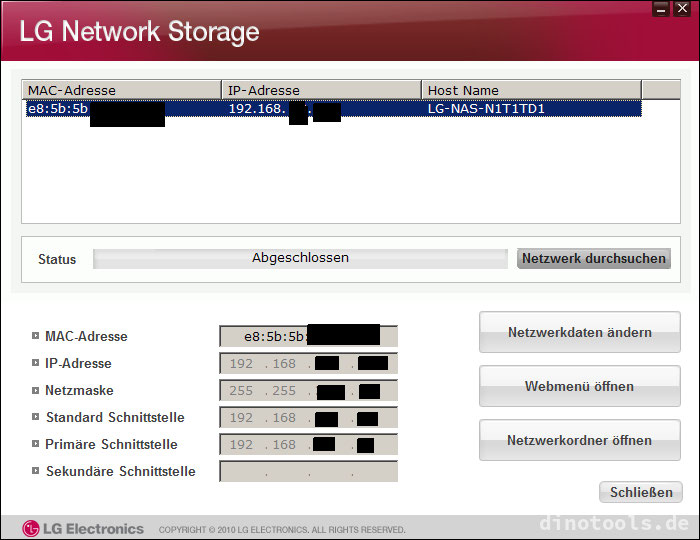Click the Netzmaske label text
Image resolution: width=700 pixels, height=540 pixels.
tap(79, 390)
